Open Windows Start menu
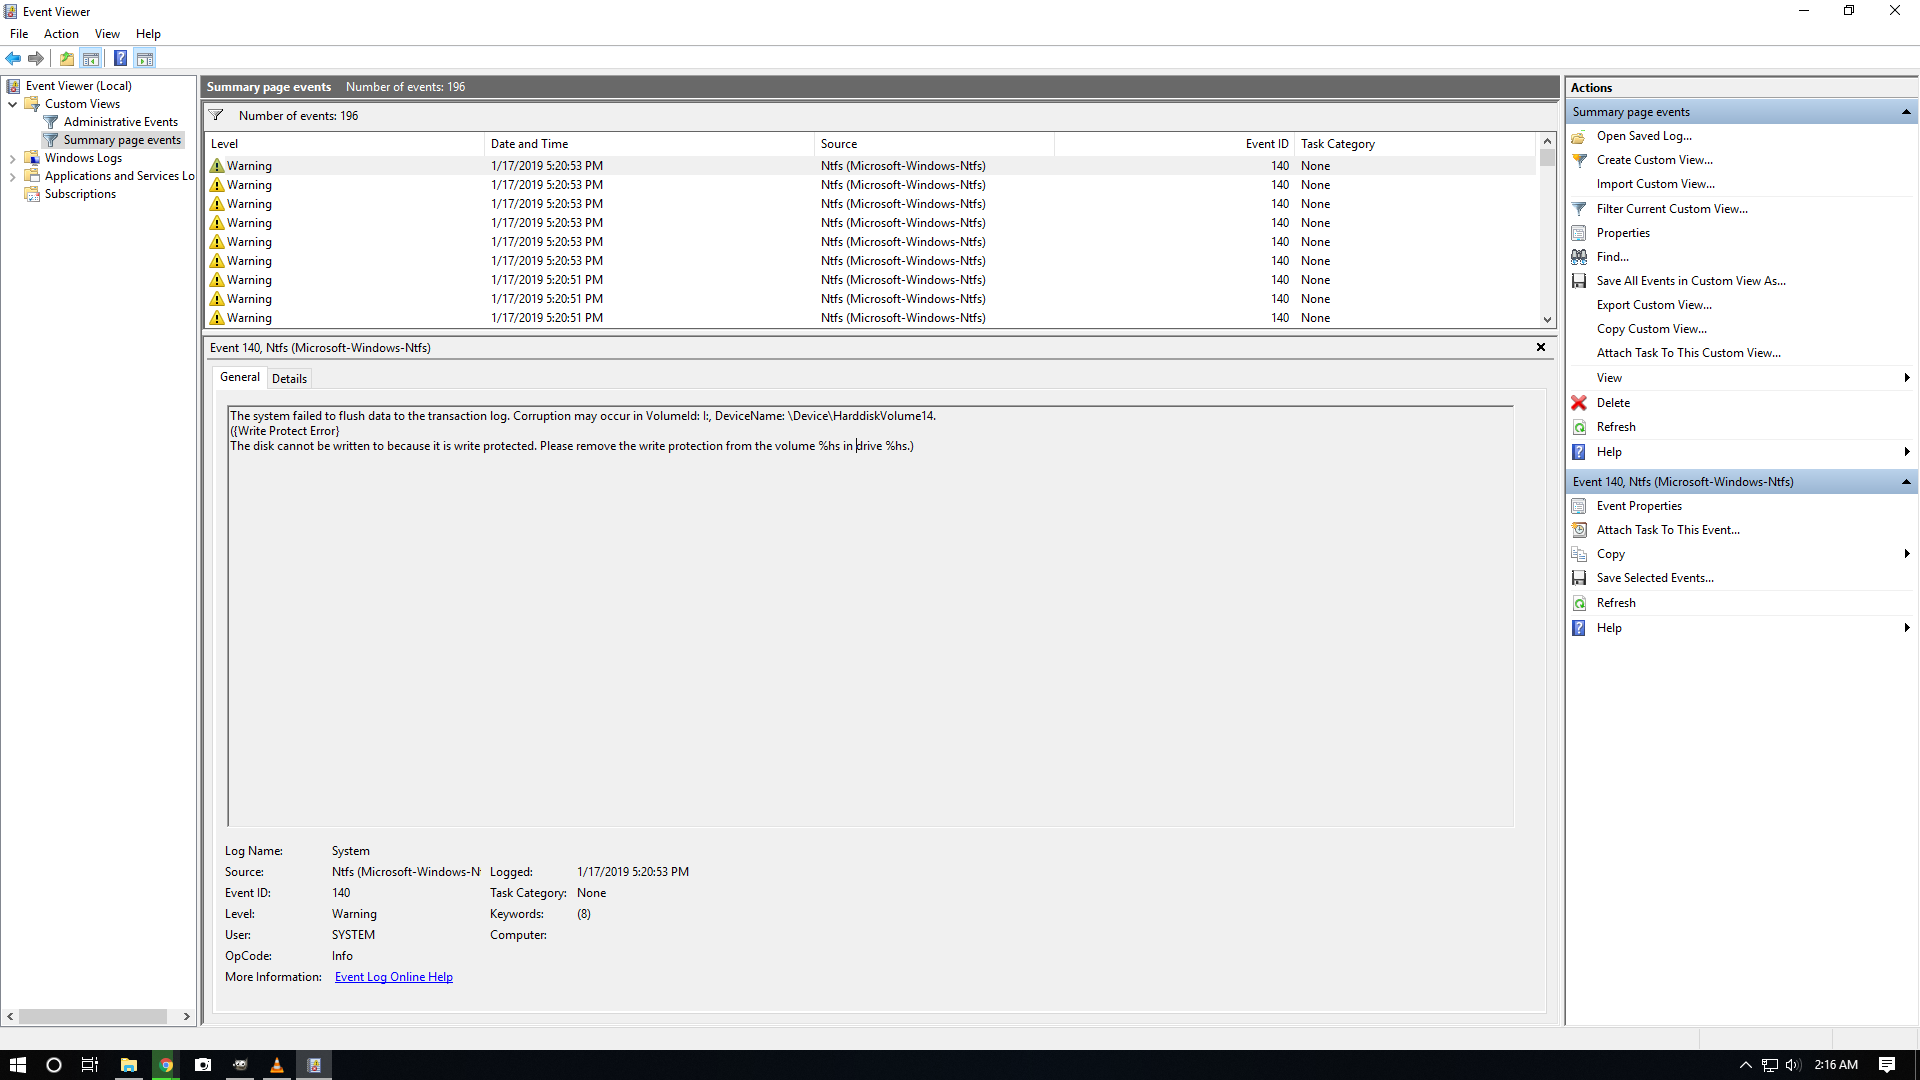The image size is (1920, 1080). [18, 1065]
